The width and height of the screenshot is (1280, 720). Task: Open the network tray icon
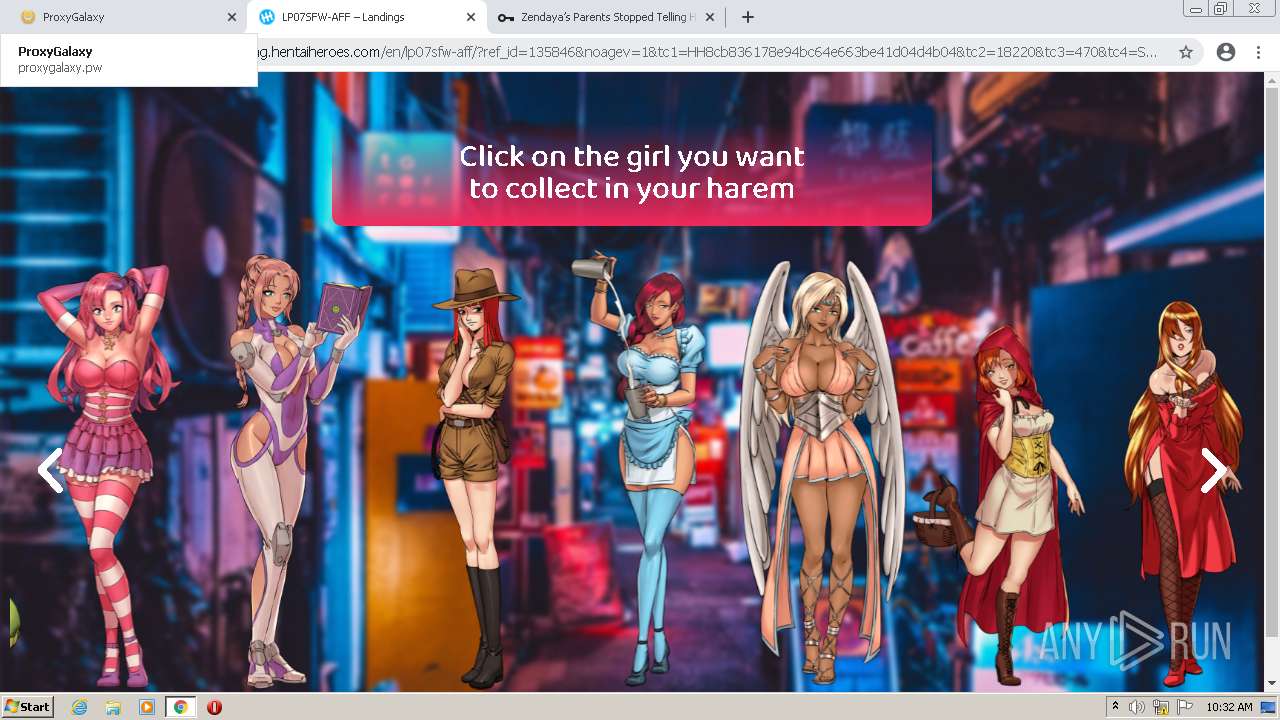point(1161,707)
